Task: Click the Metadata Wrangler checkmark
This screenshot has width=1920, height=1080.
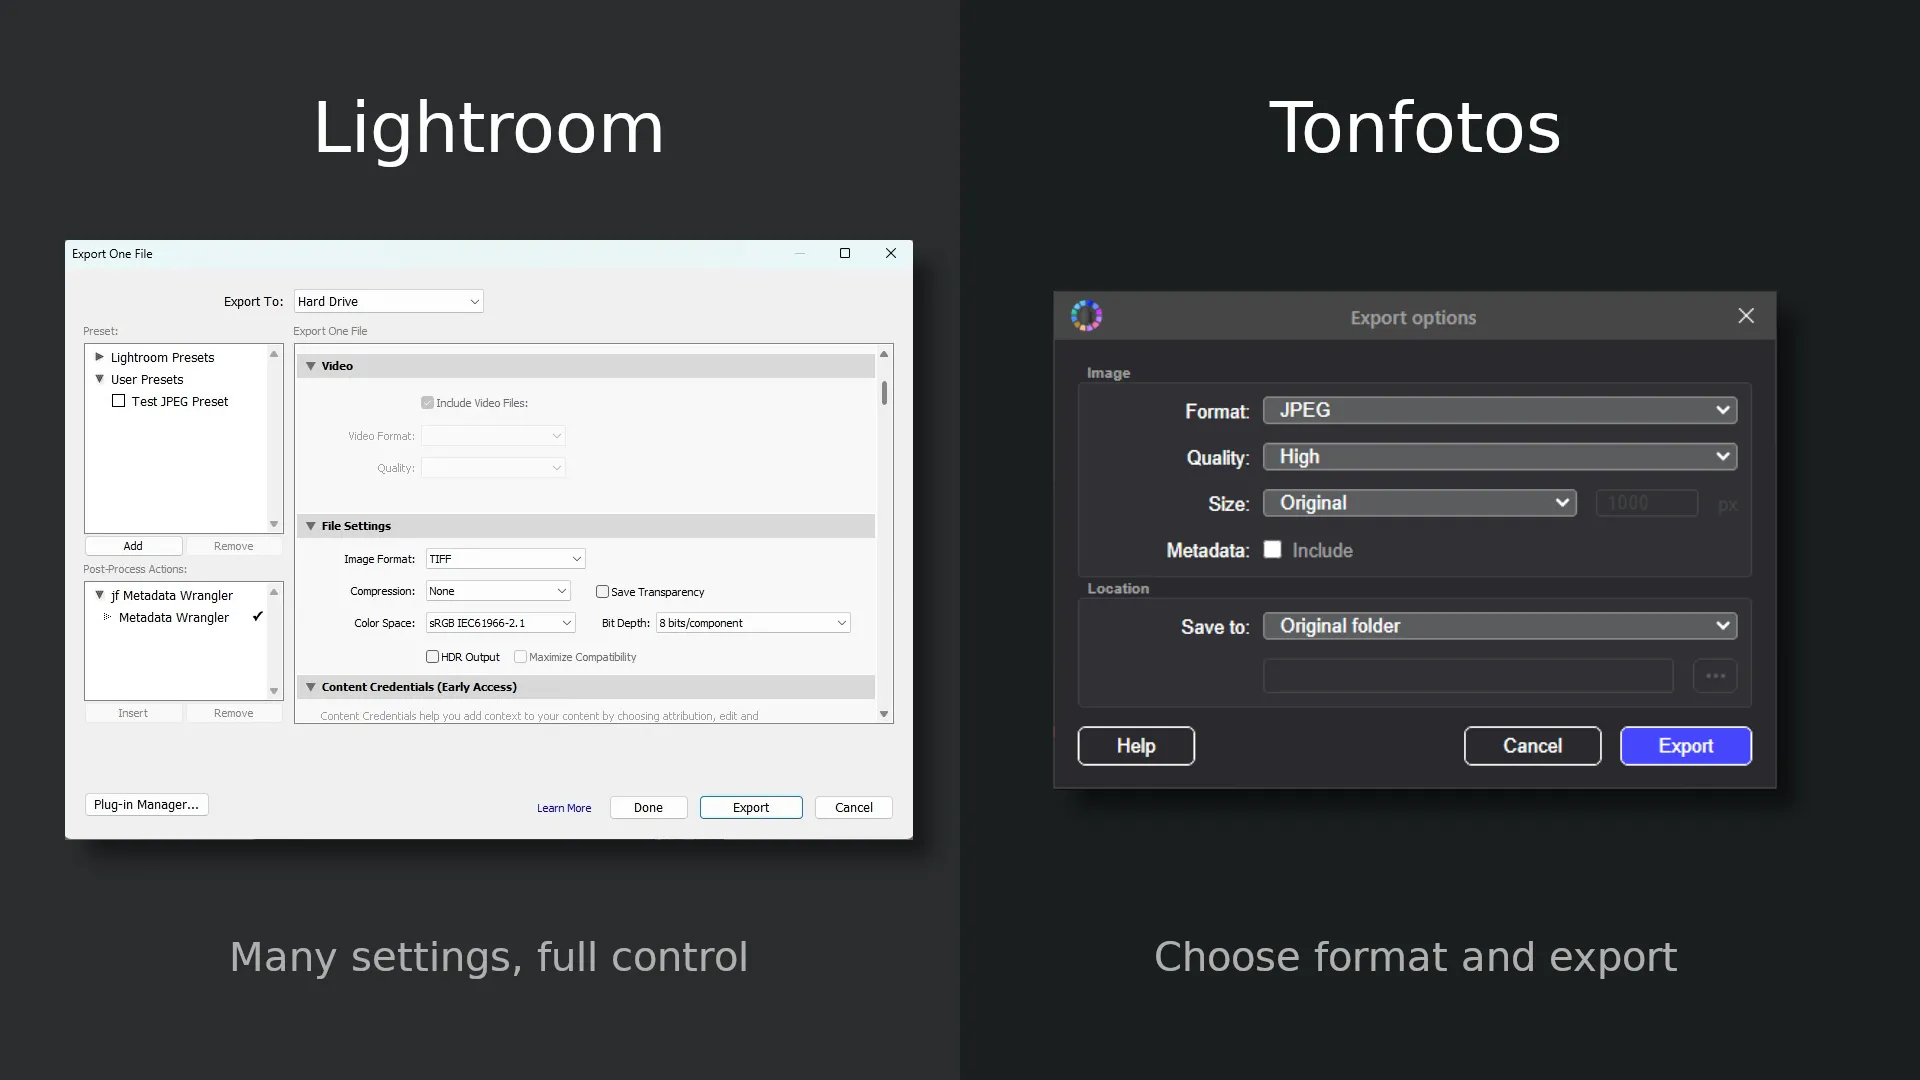Action: click(x=258, y=617)
